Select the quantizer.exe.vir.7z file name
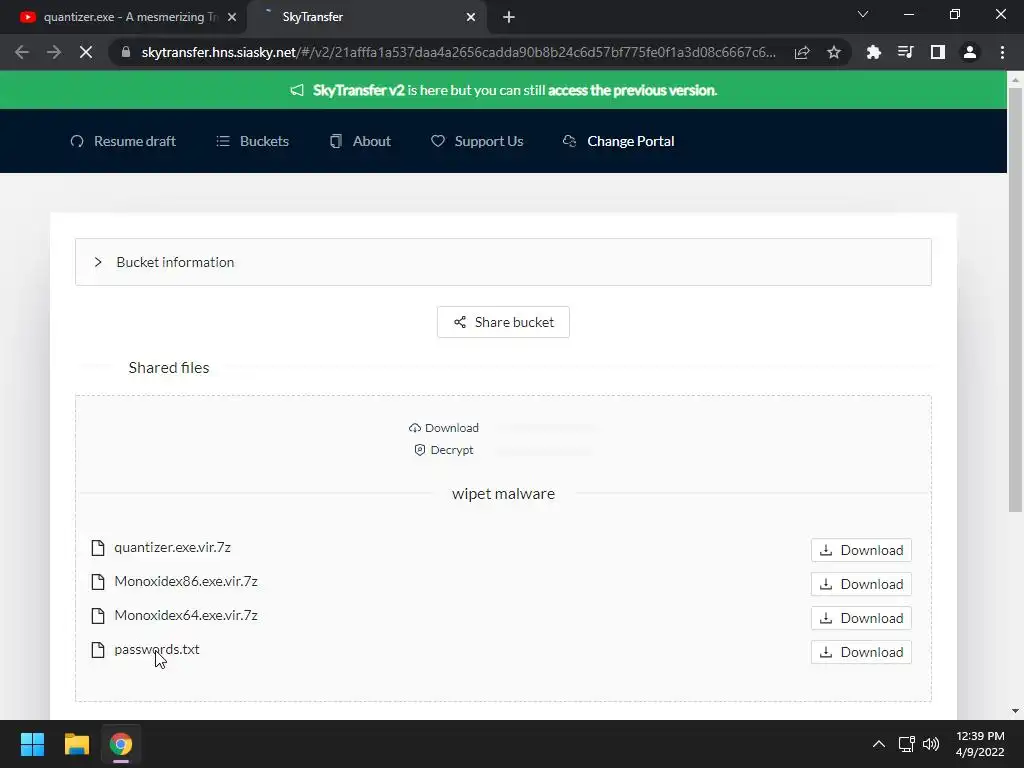The image size is (1024, 768). (172, 547)
